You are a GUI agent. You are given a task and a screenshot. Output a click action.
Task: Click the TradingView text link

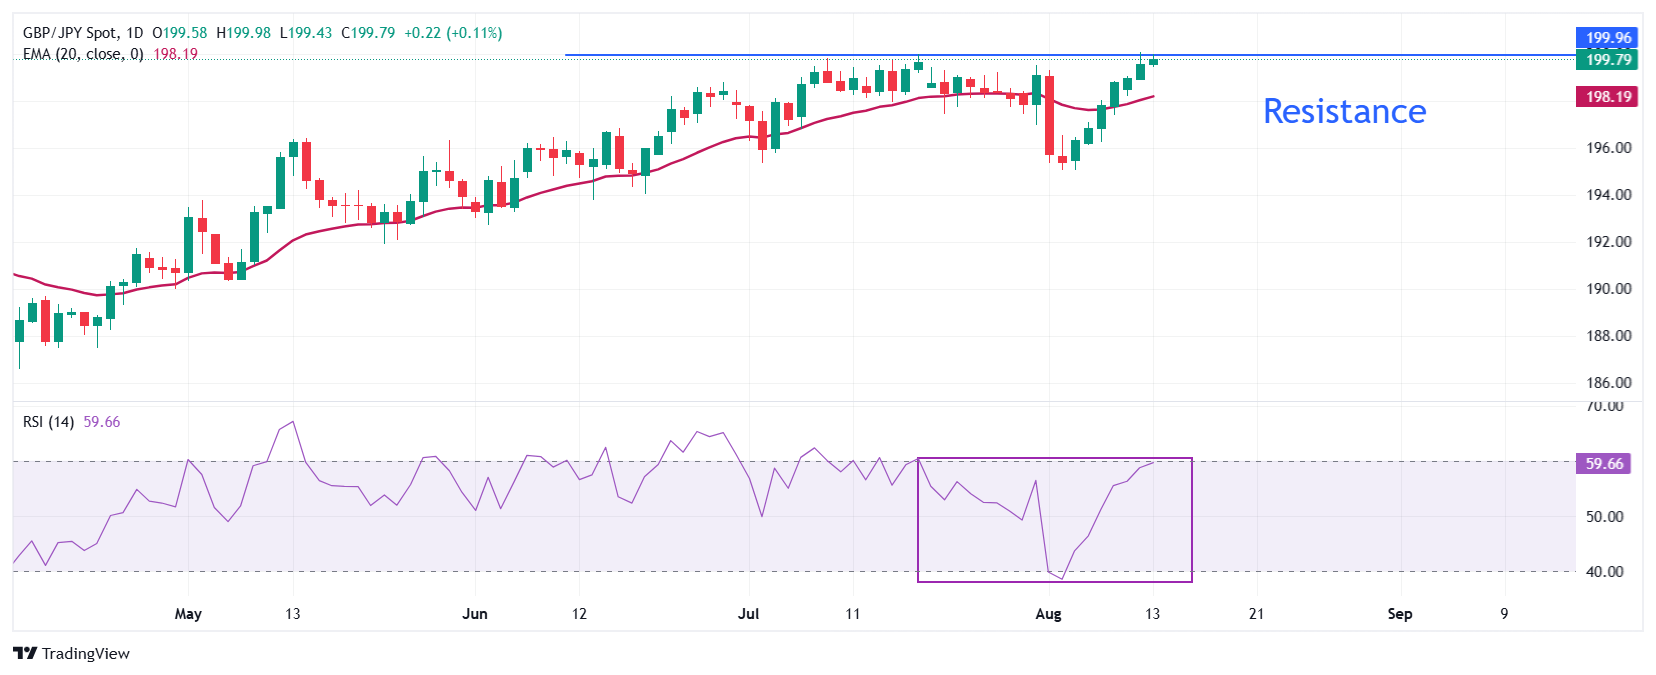point(86,653)
